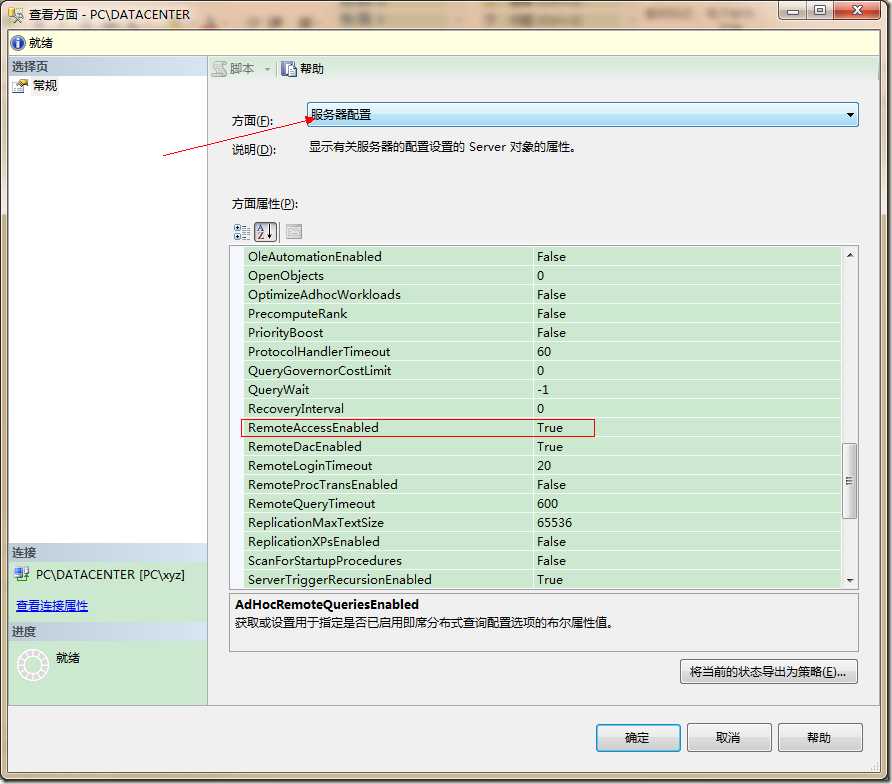The image size is (892, 784).
Task: Click the Script (脚本) toolbar icon
Action: click(x=220, y=69)
